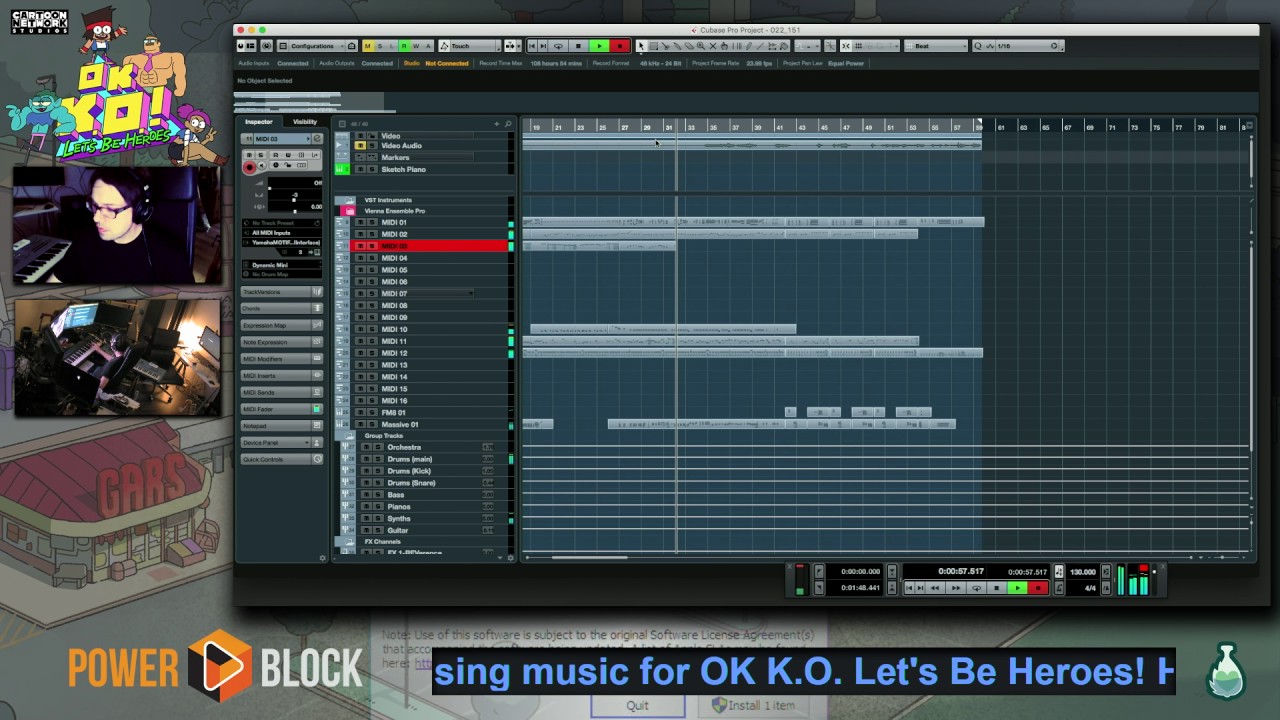Click Record in the top toolbar
The width and height of the screenshot is (1280, 720).
click(620, 46)
